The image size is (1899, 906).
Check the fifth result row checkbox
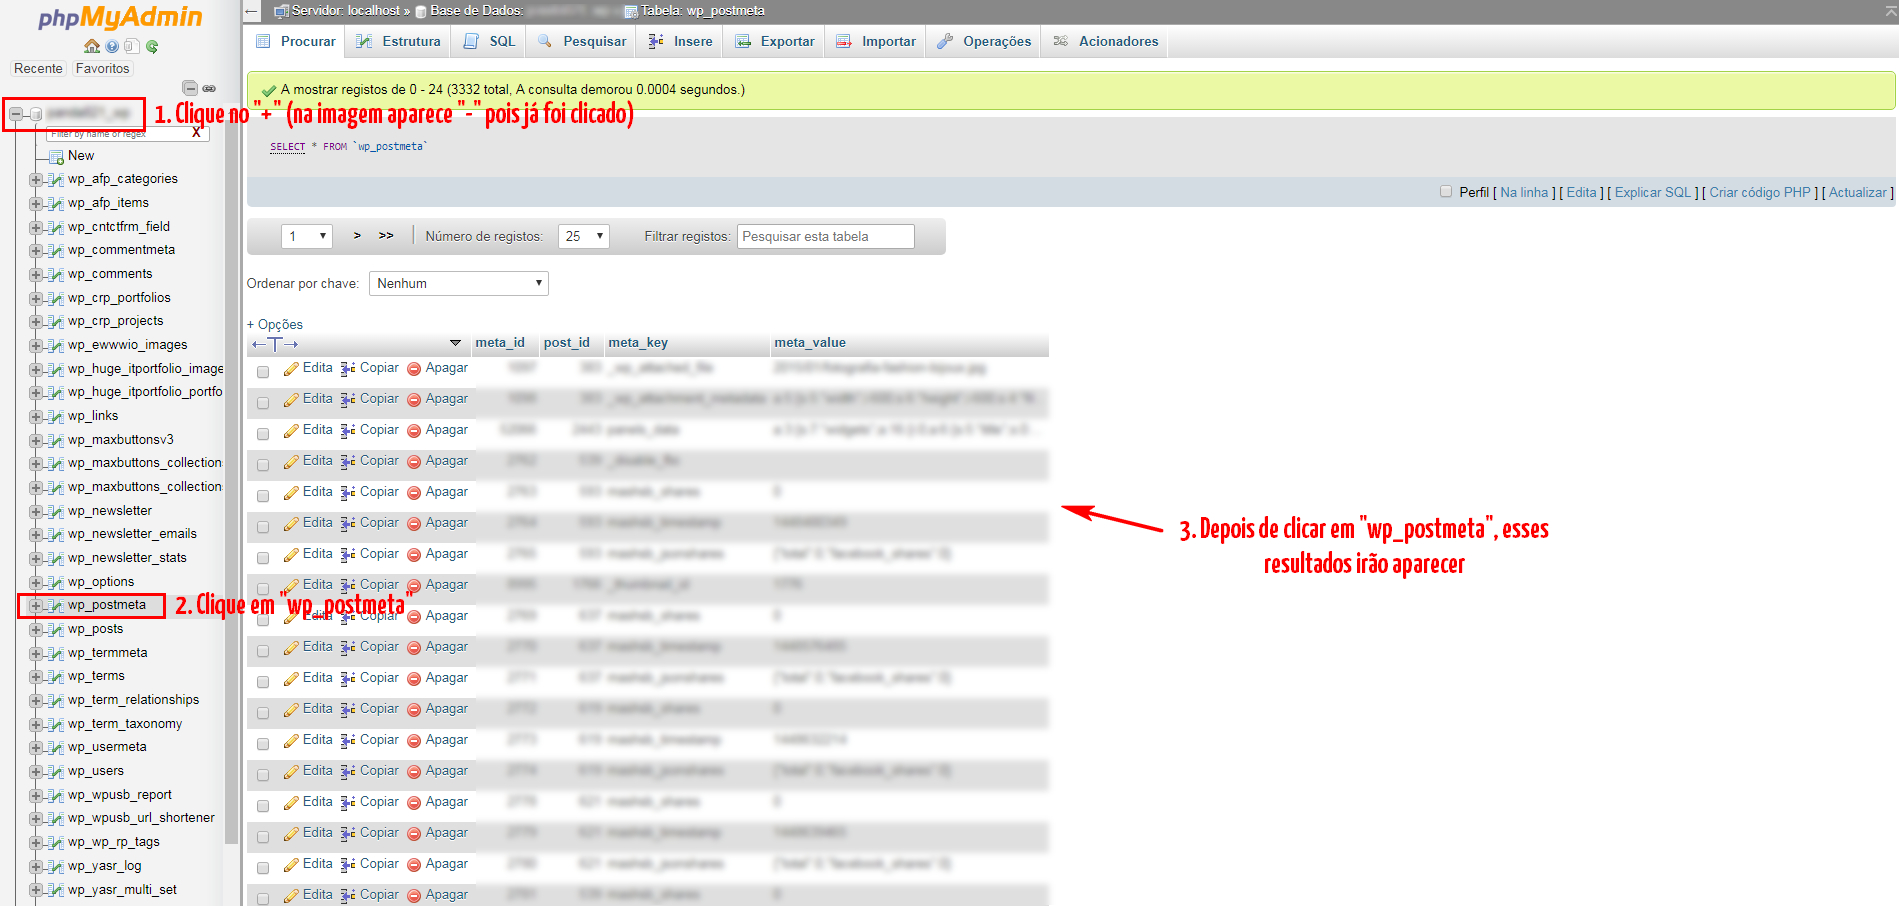click(x=263, y=496)
